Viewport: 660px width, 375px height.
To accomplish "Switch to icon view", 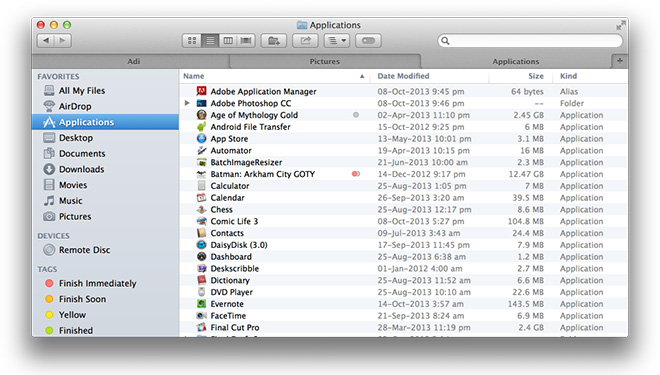I will tap(192, 40).
